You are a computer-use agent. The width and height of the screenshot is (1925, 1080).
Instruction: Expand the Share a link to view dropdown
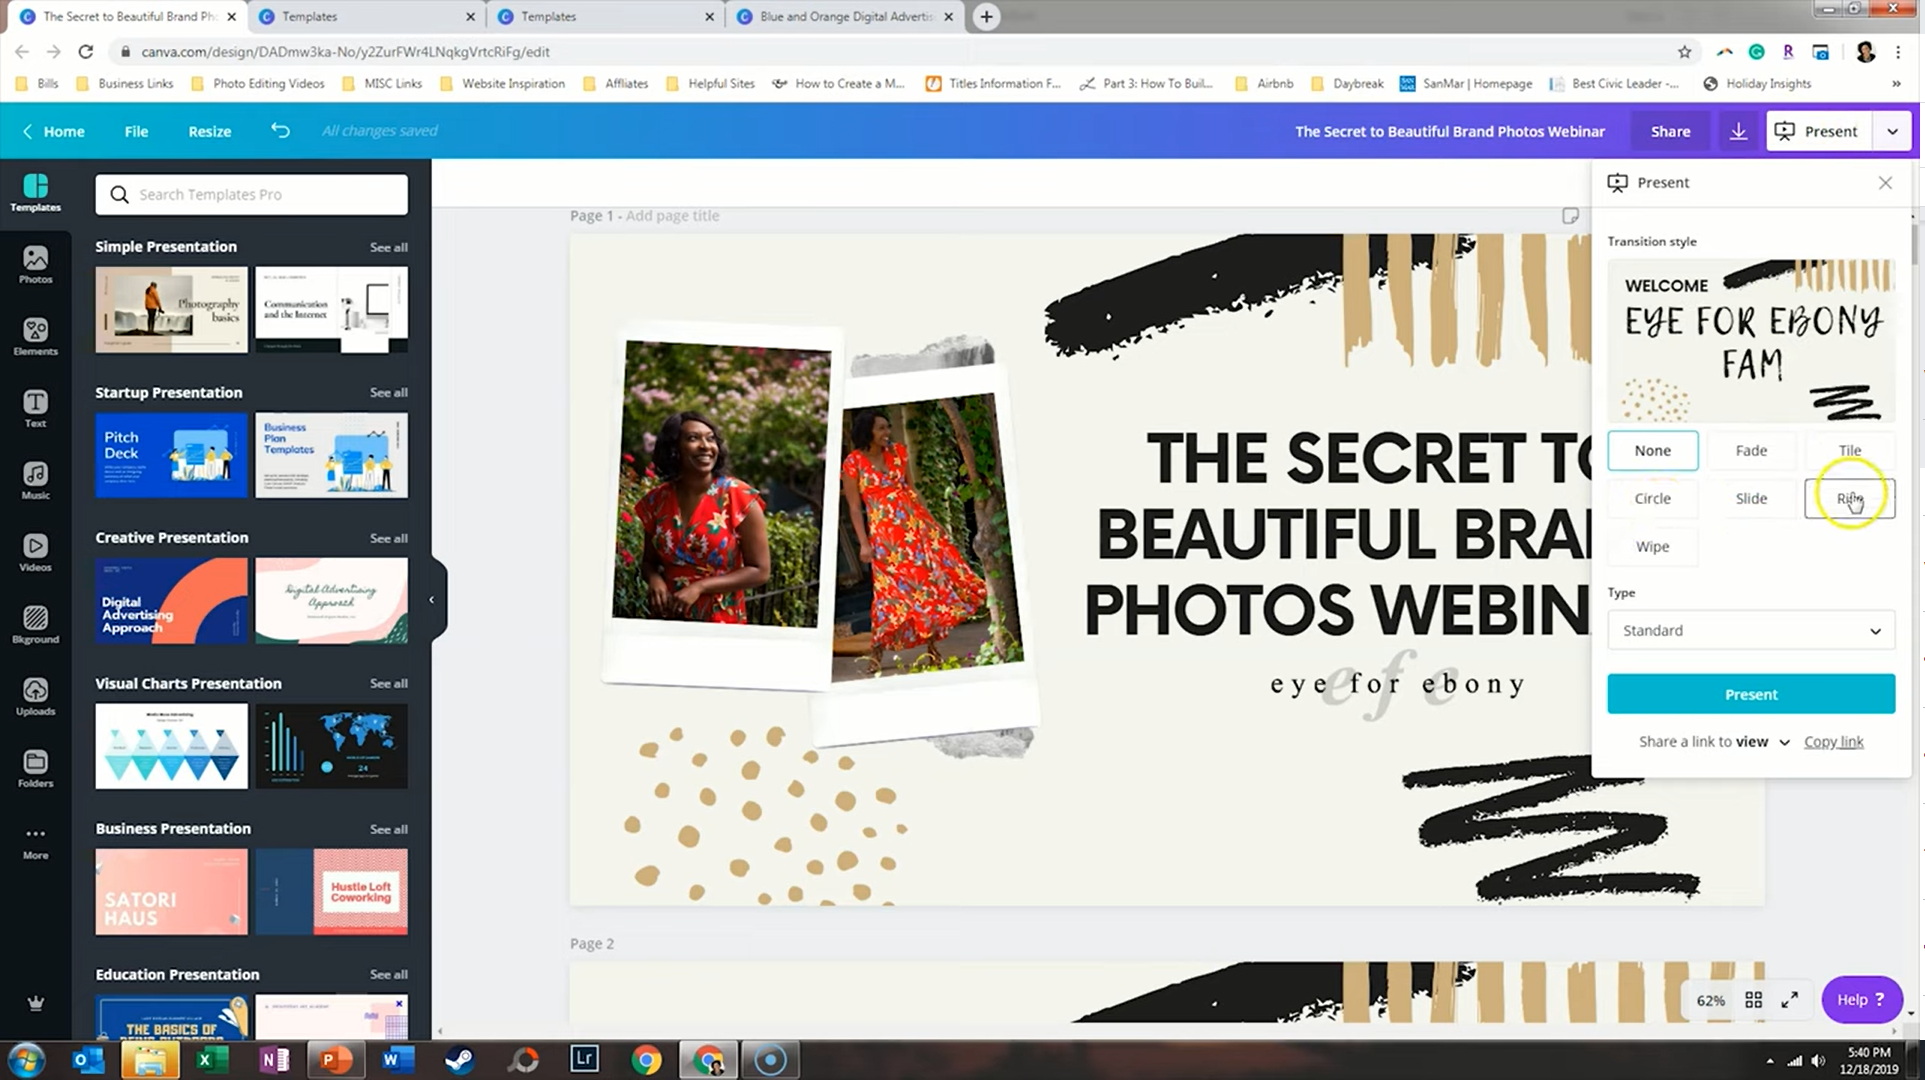pos(1712,741)
